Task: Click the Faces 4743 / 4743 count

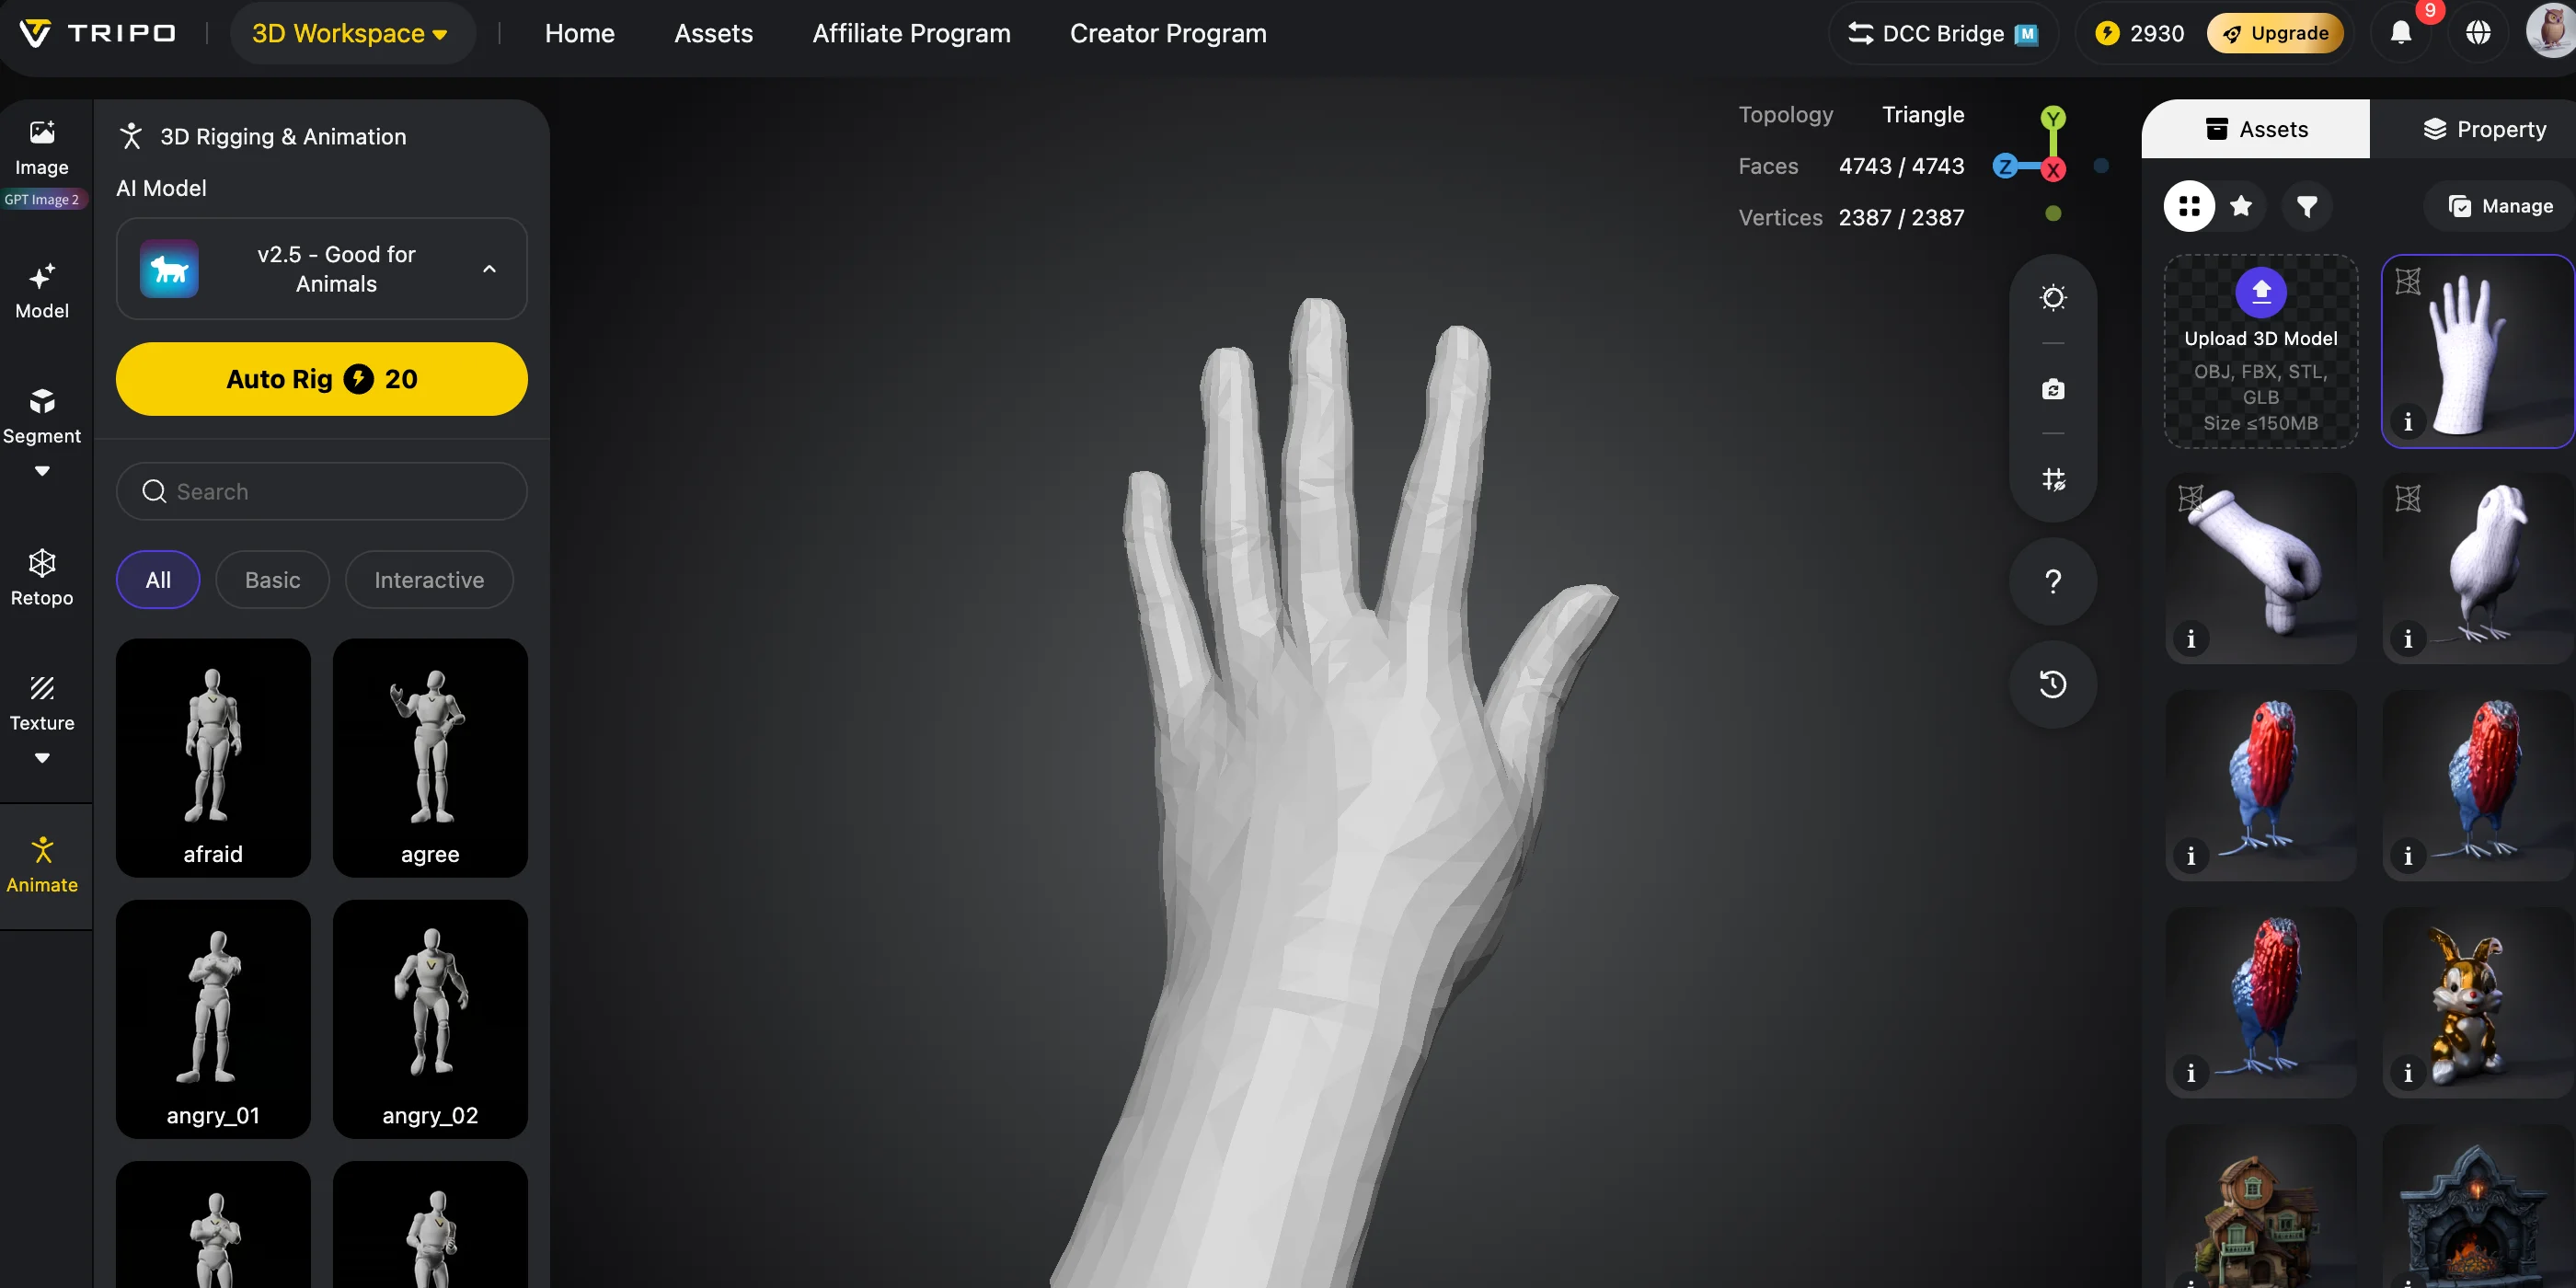Action: coord(1901,166)
